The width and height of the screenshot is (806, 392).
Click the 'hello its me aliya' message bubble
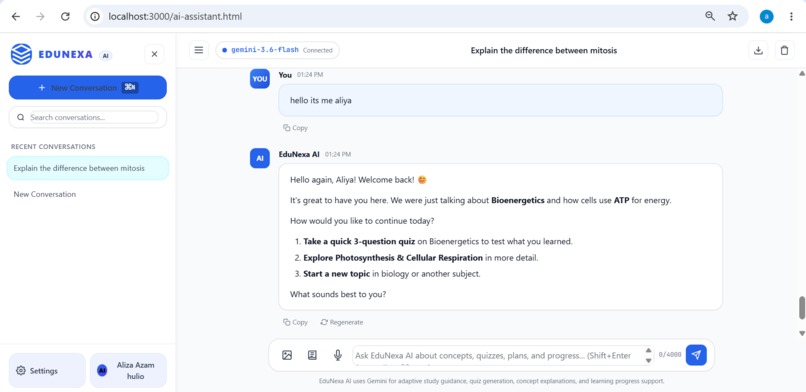(x=500, y=101)
